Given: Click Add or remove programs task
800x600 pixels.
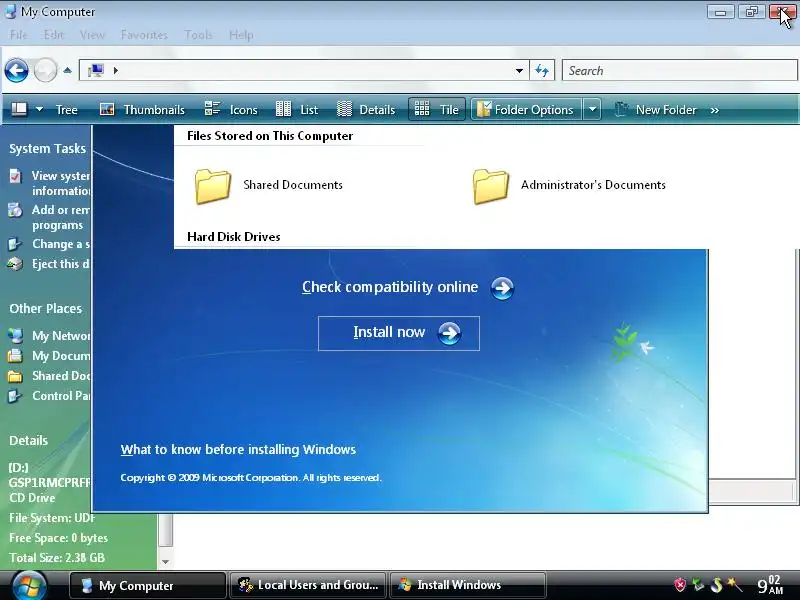Looking at the screenshot, I should (60, 217).
